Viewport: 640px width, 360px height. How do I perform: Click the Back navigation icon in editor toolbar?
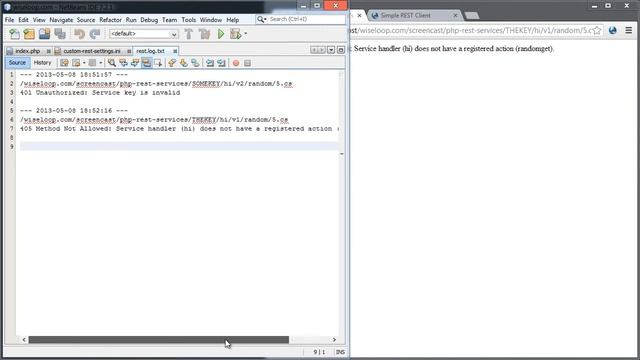tap(76, 63)
